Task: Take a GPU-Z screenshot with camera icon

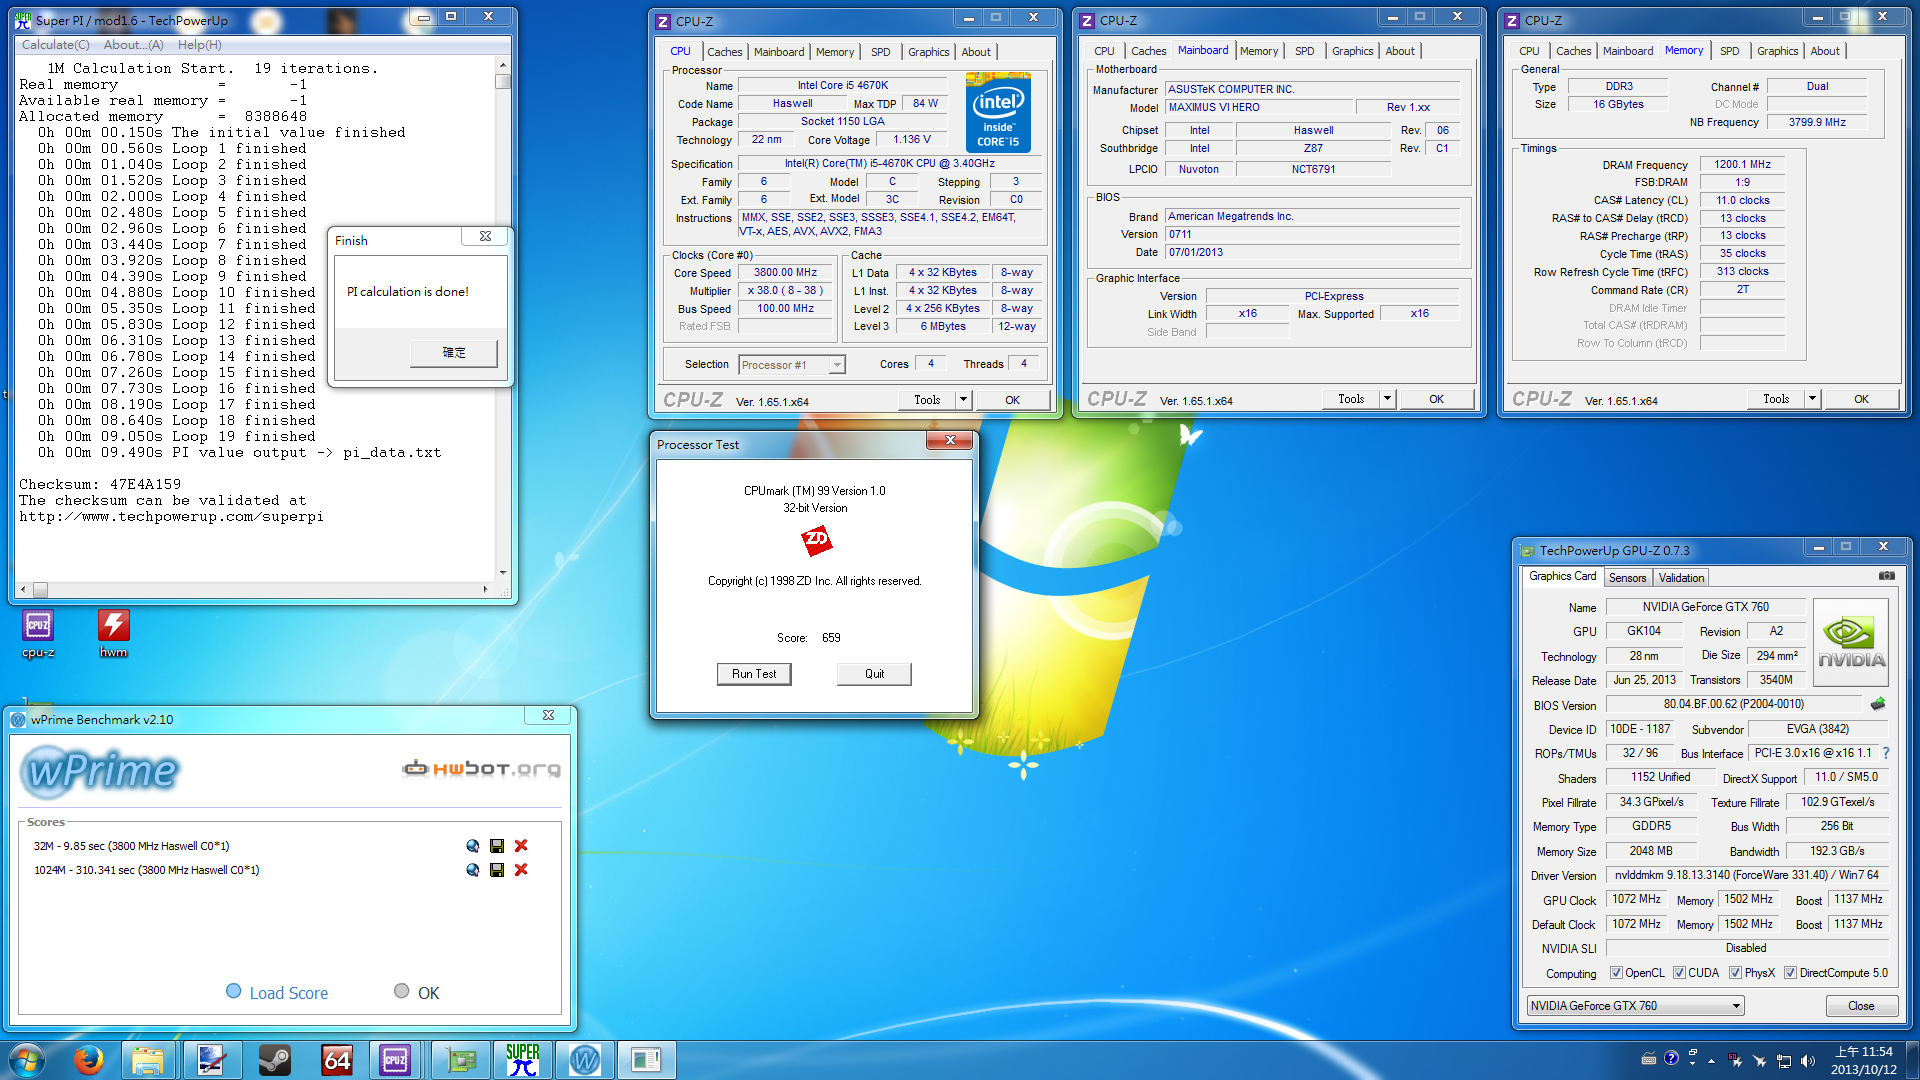Action: (1886, 576)
